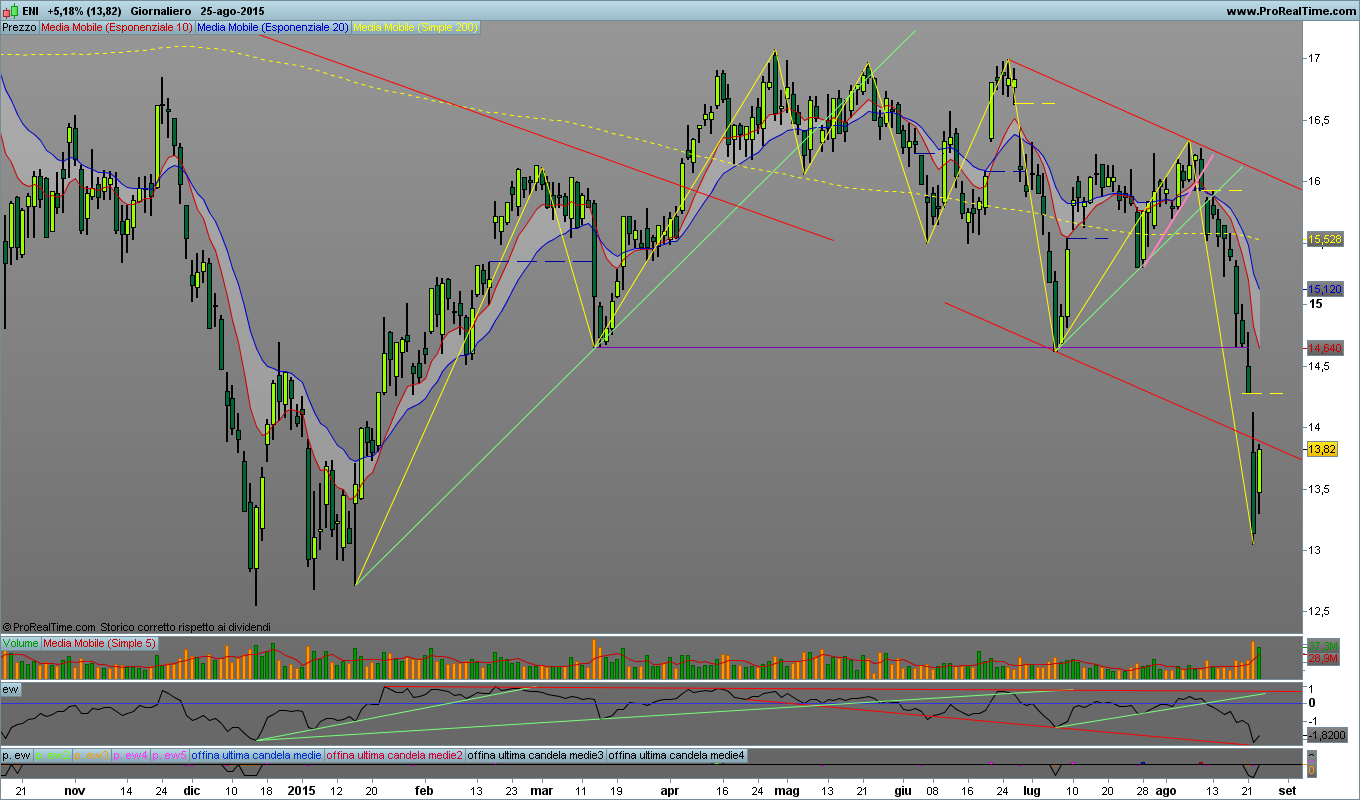Click the 'feb' month marker on time axis
The image size is (1360, 800).
[x=423, y=789]
